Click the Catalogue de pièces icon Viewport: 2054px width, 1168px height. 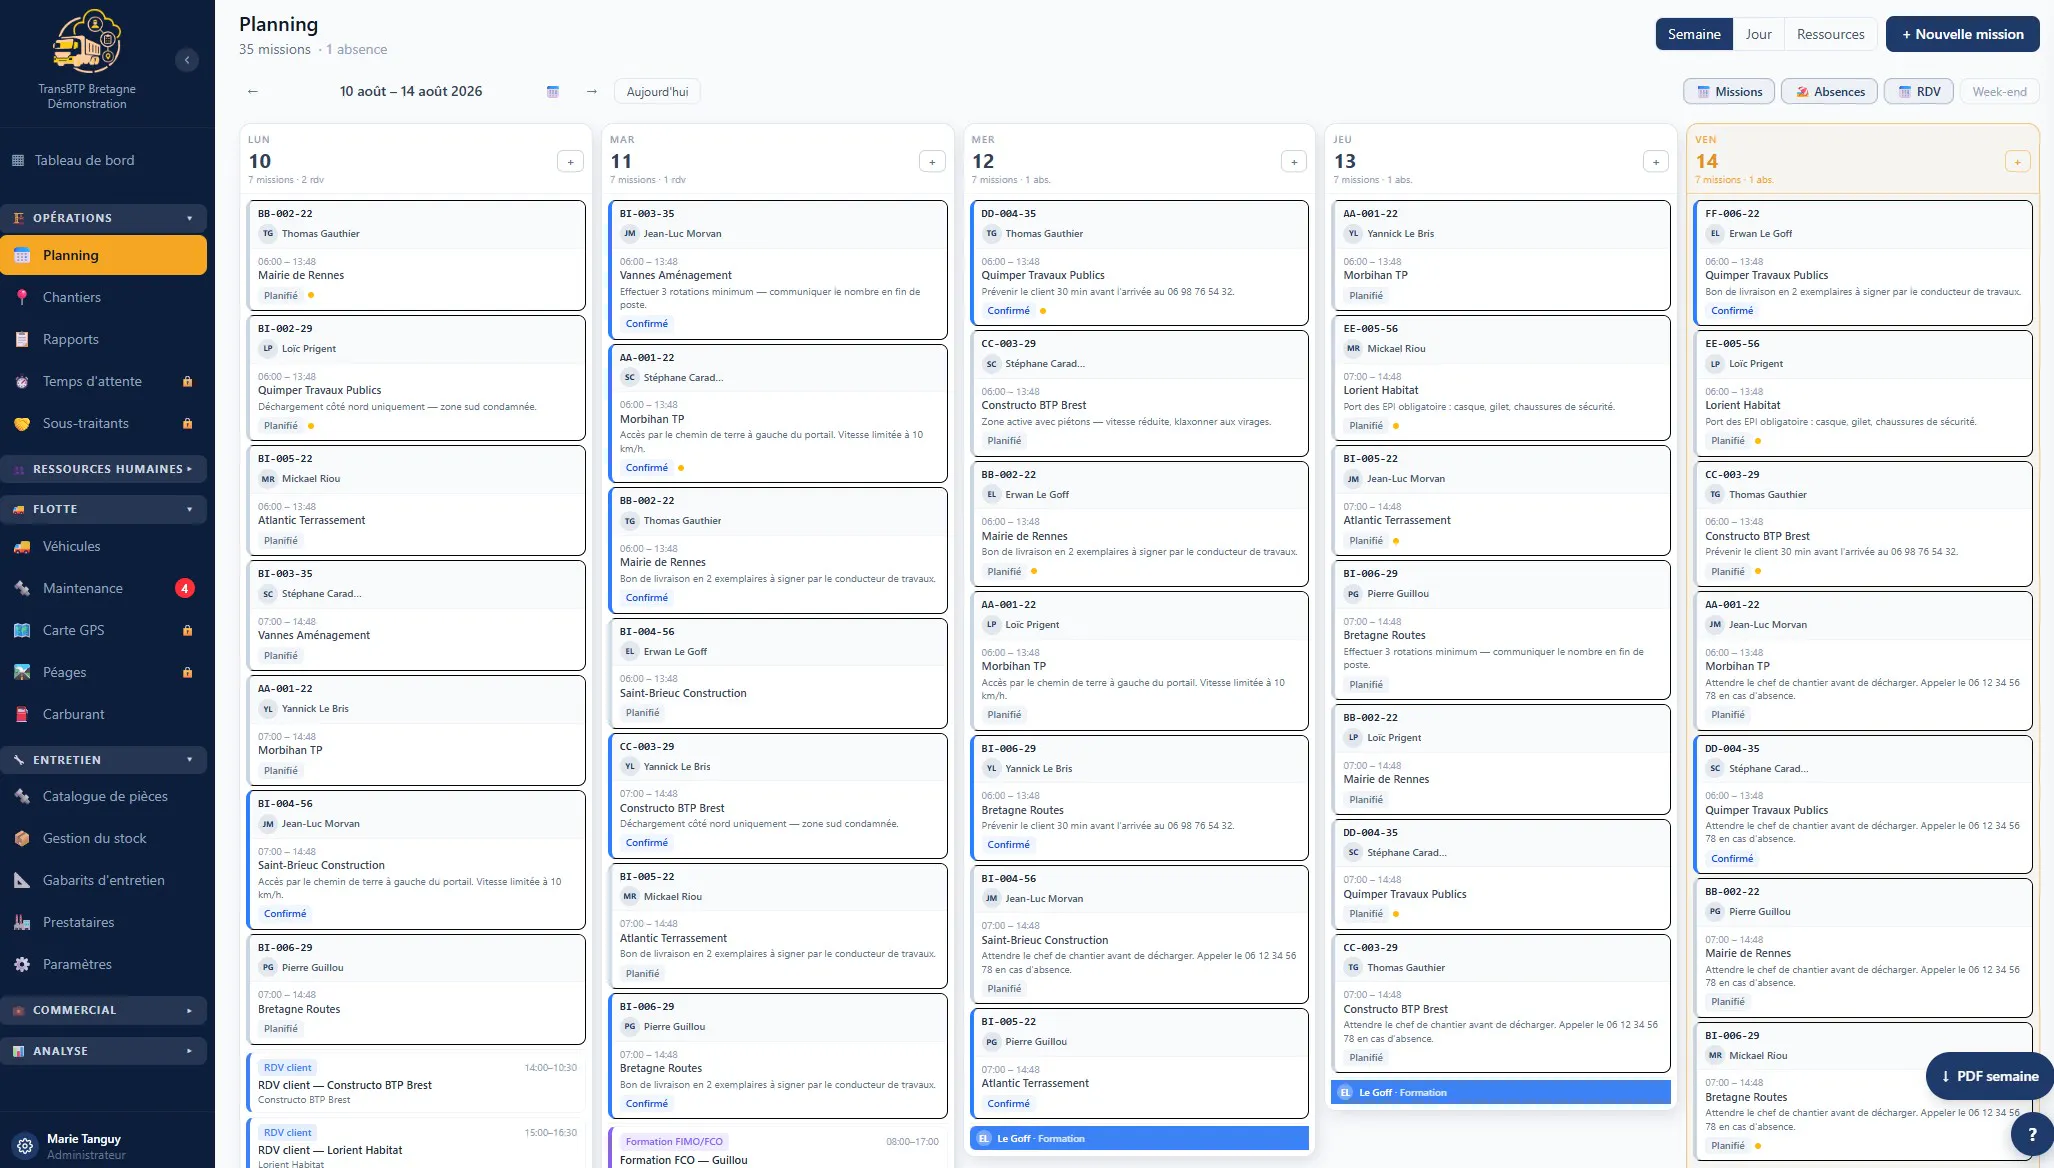(22, 796)
